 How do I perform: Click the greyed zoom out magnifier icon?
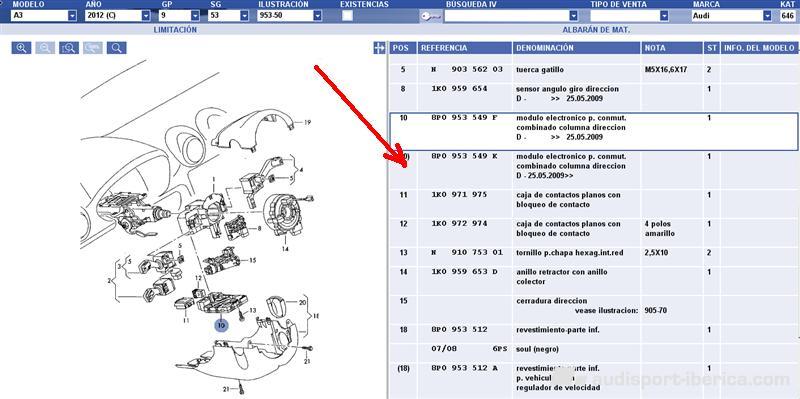click(x=45, y=48)
